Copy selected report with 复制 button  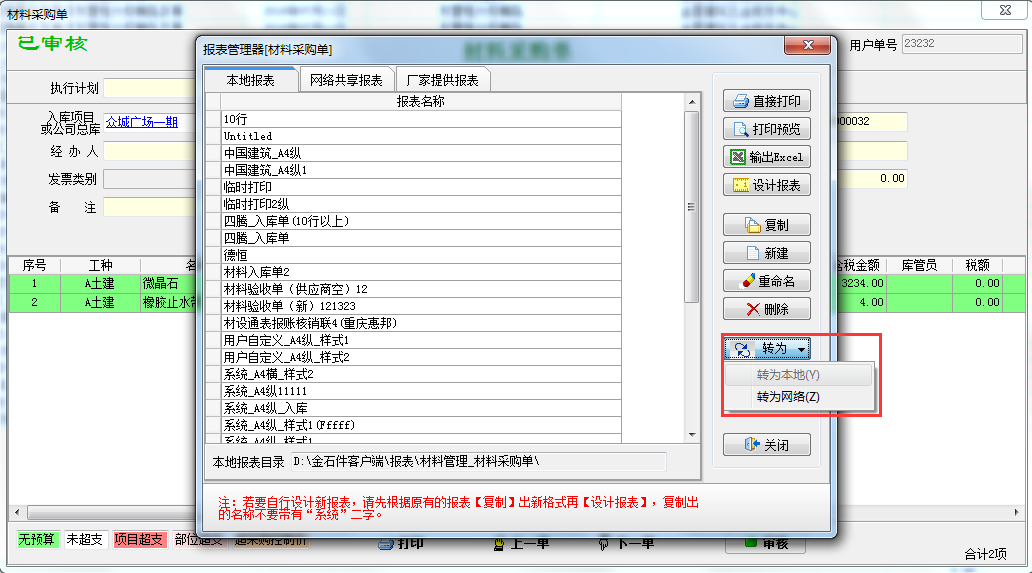click(766, 225)
